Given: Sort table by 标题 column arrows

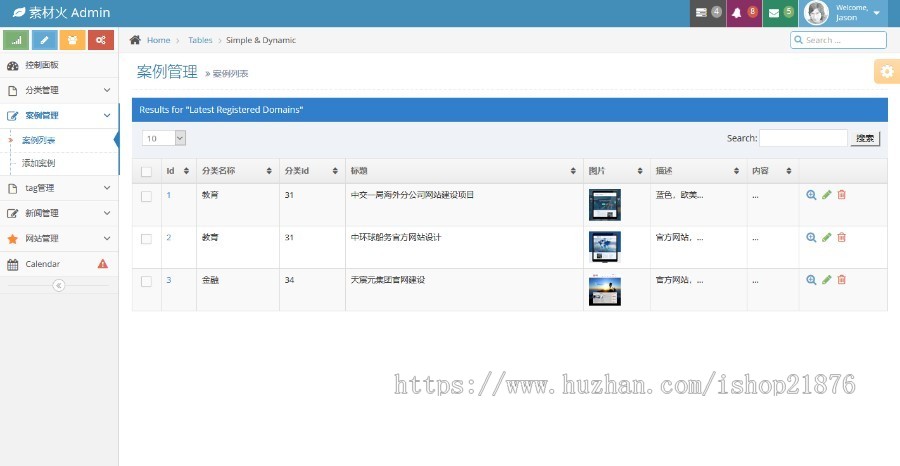Looking at the screenshot, I should [573, 171].
